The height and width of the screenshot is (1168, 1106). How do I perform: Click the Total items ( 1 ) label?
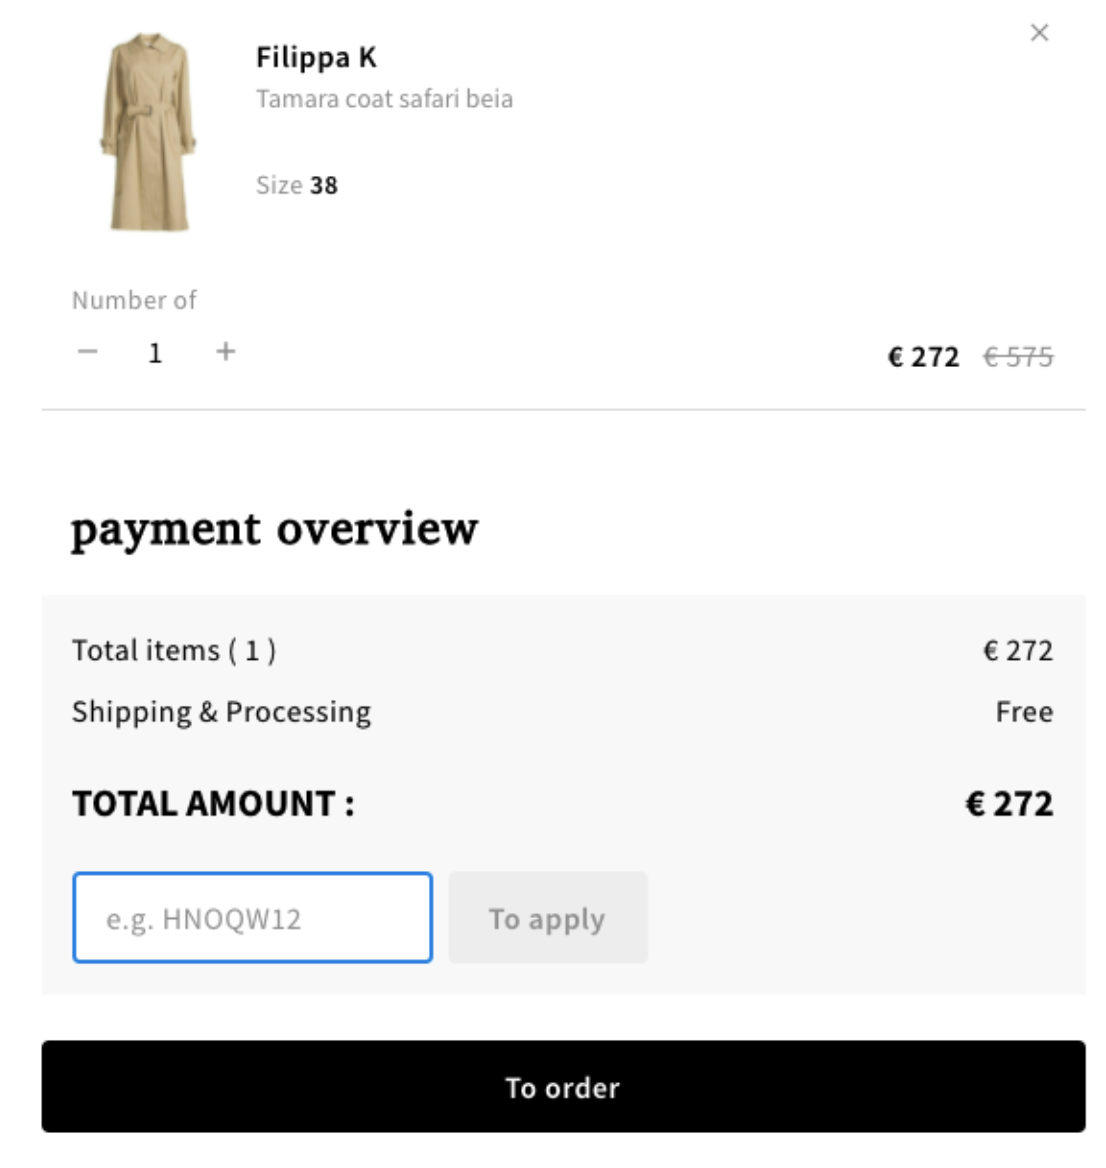174,651
